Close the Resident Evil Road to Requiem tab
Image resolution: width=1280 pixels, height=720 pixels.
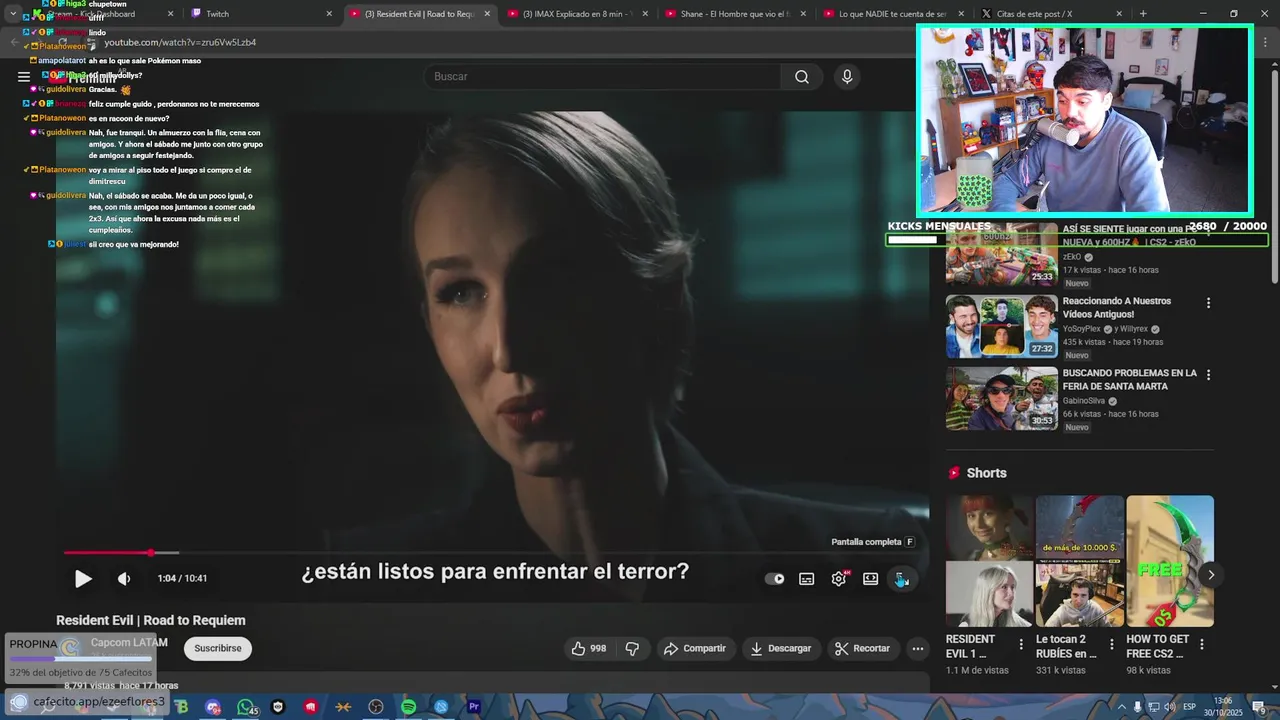click(x=487, y=14)
